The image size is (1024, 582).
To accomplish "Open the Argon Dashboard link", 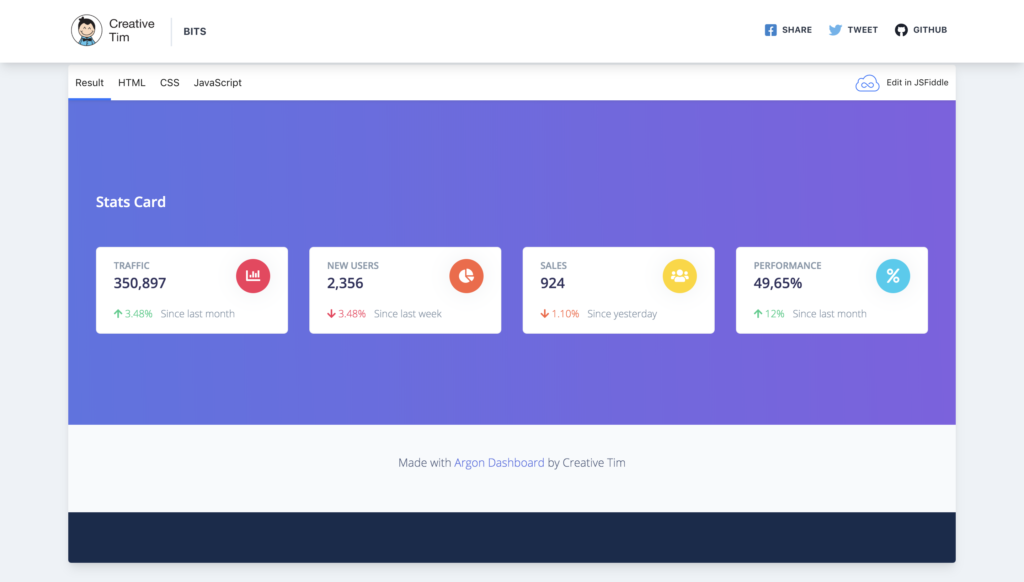I will tap(499, 463).
